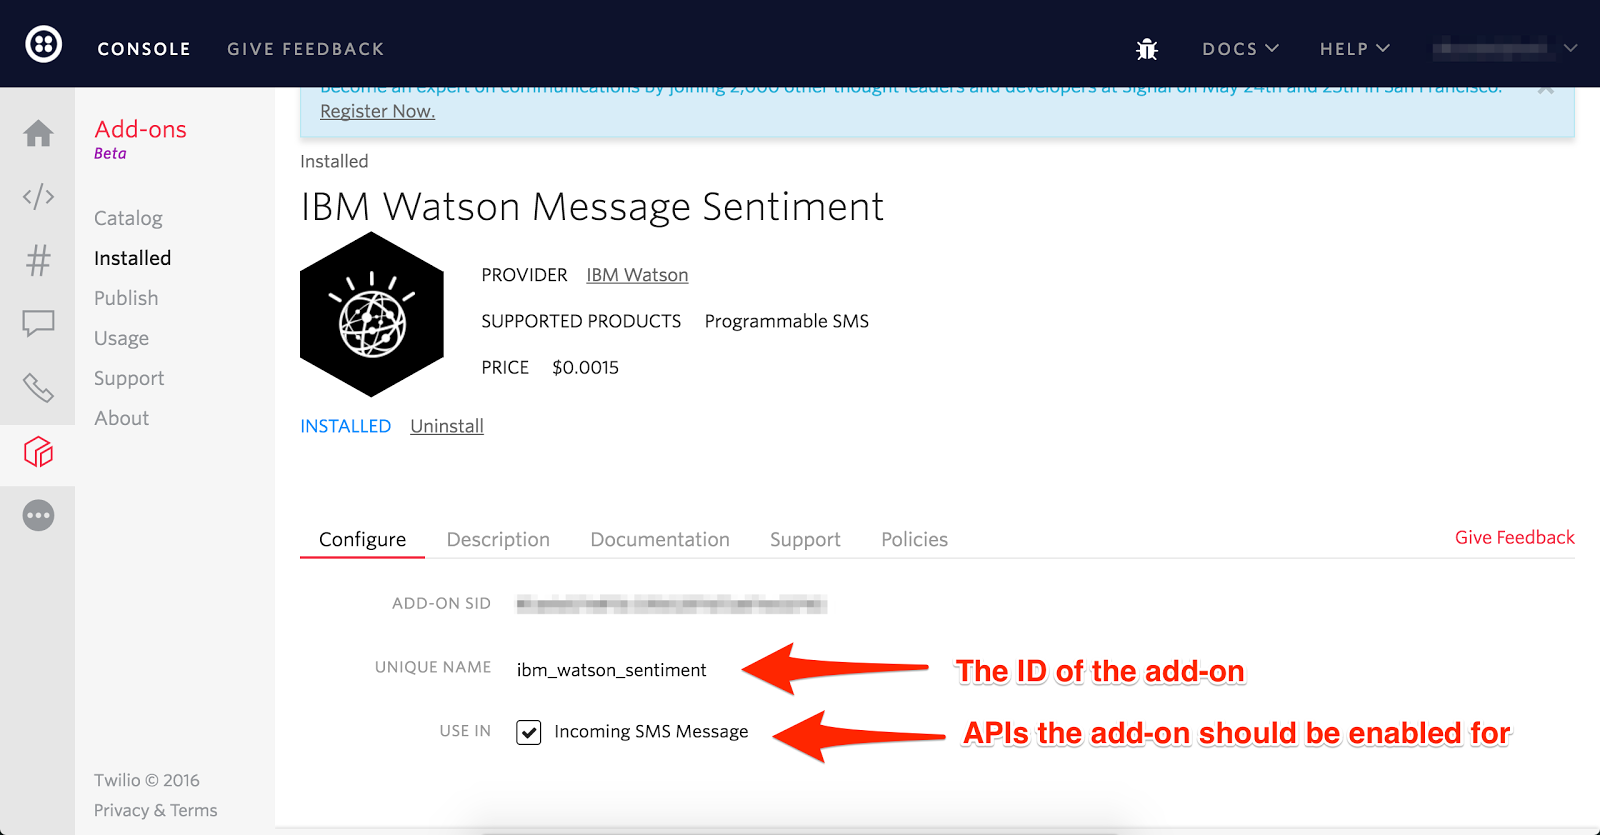Click the Programmable SMS supported product
The image size is (1600, 835).
click(786, 321)
